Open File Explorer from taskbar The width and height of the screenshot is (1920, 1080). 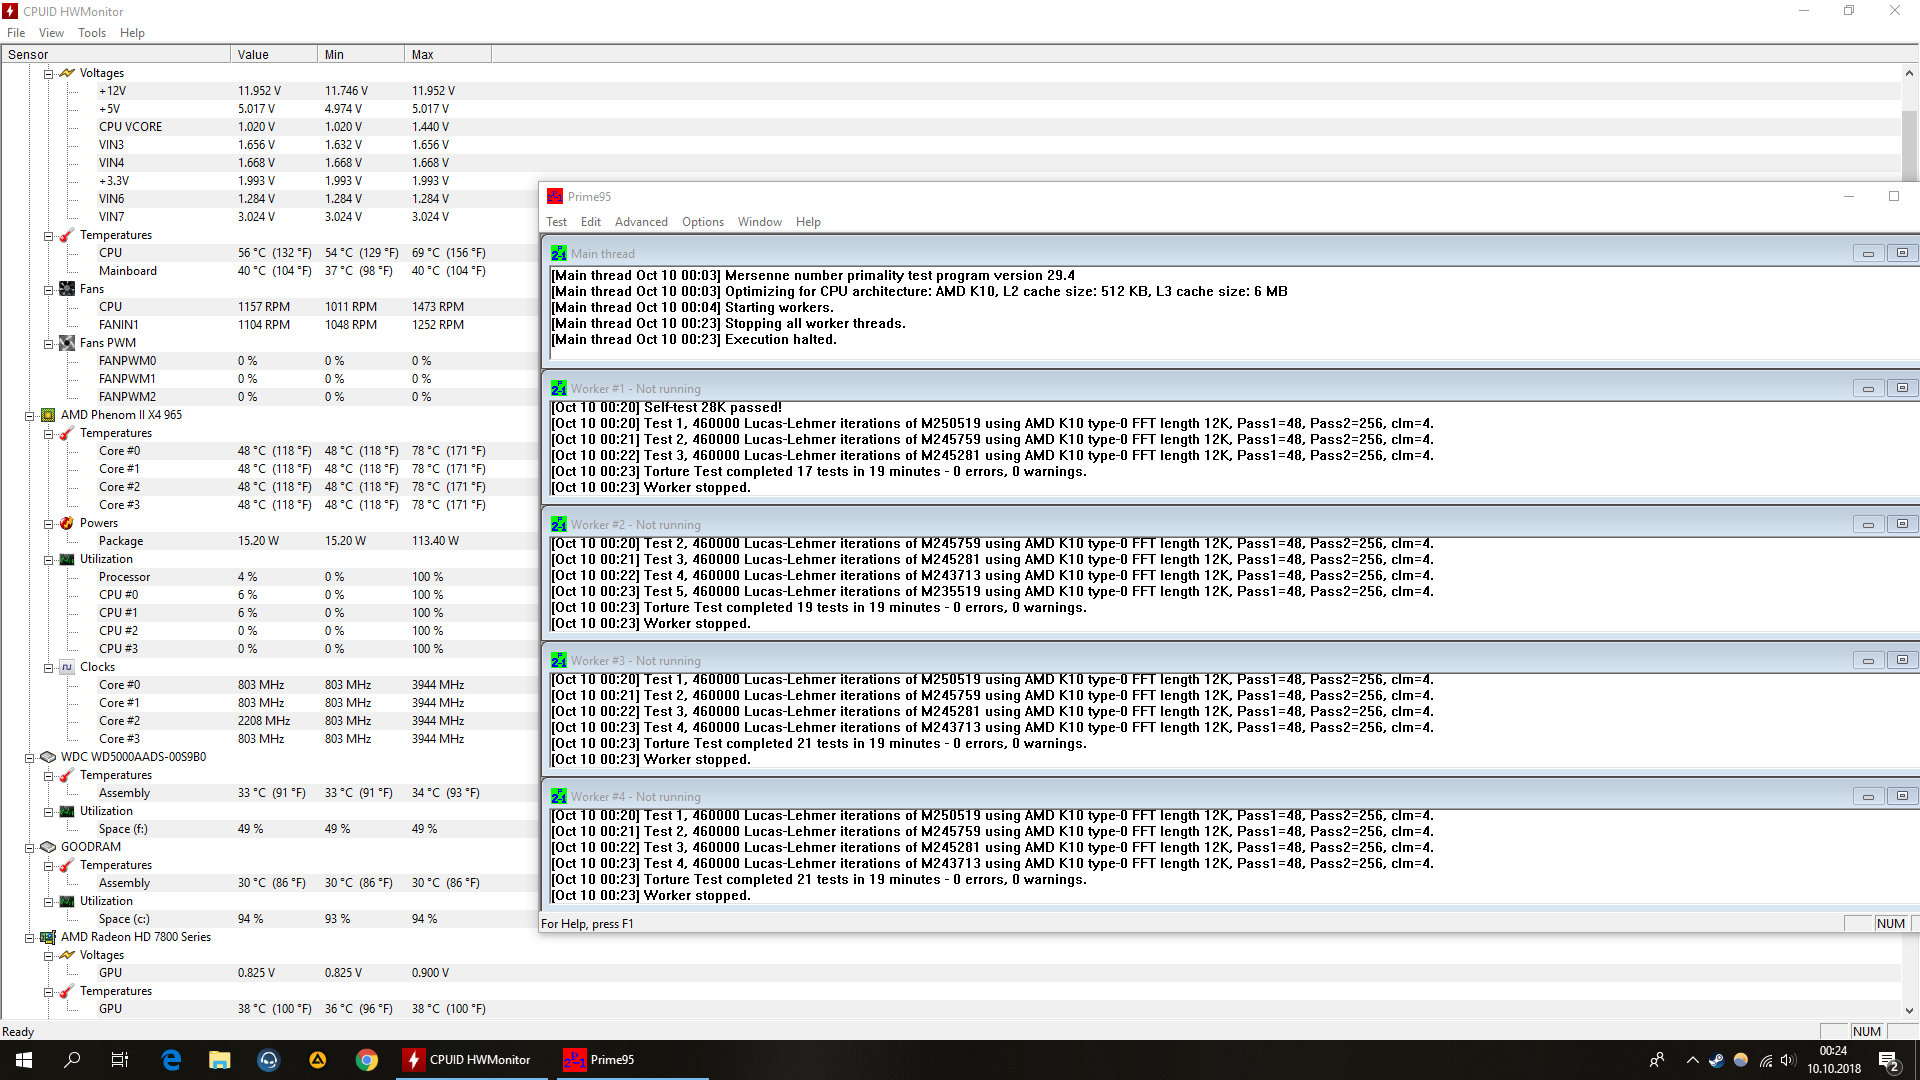(x=219, y=1060)
